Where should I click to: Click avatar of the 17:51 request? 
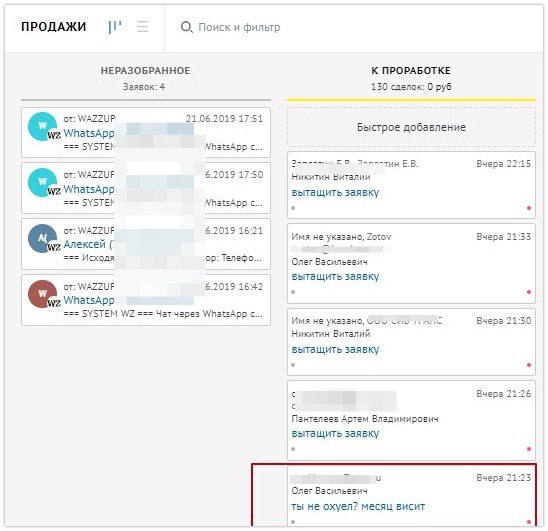pyautogui.click(x=43, y=127)
